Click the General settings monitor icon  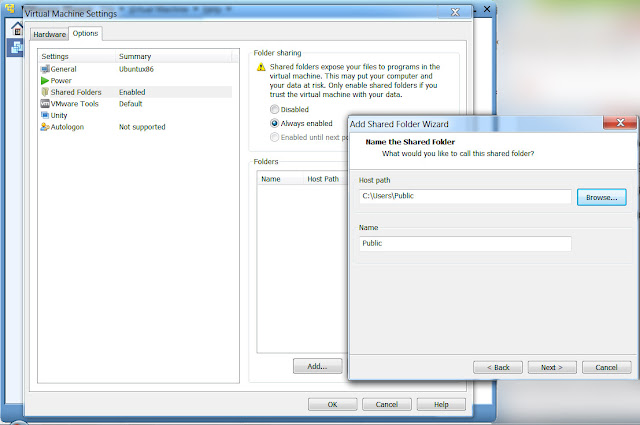coord(45,69)
